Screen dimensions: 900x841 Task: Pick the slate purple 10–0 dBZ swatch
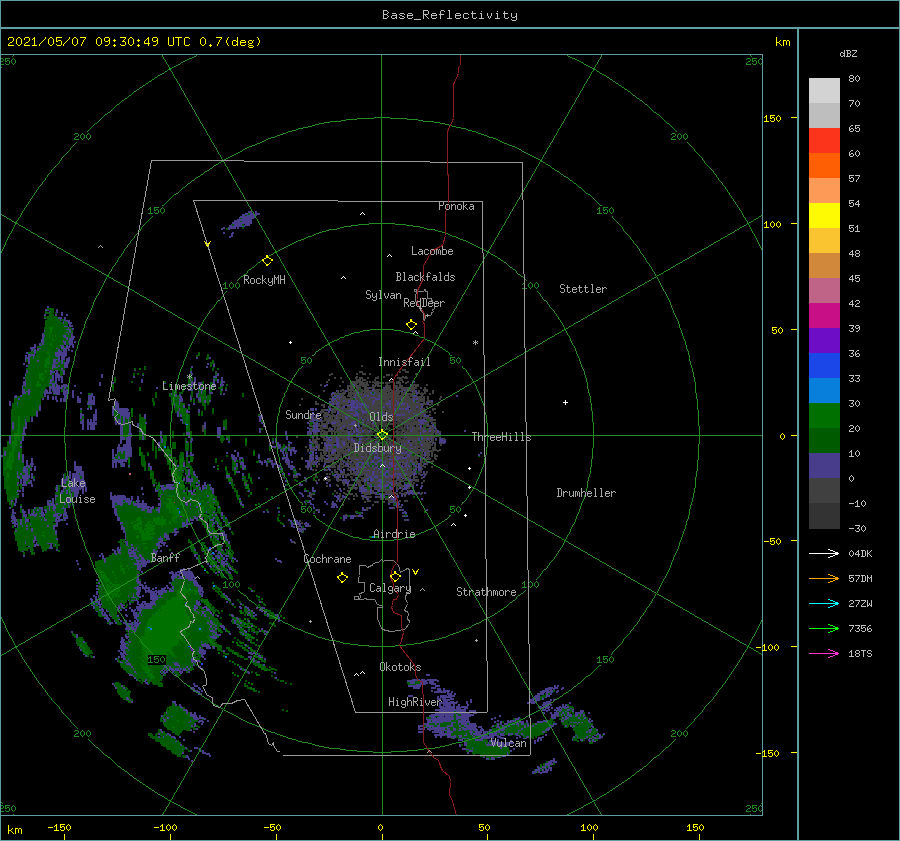click(x=824, y=466)
